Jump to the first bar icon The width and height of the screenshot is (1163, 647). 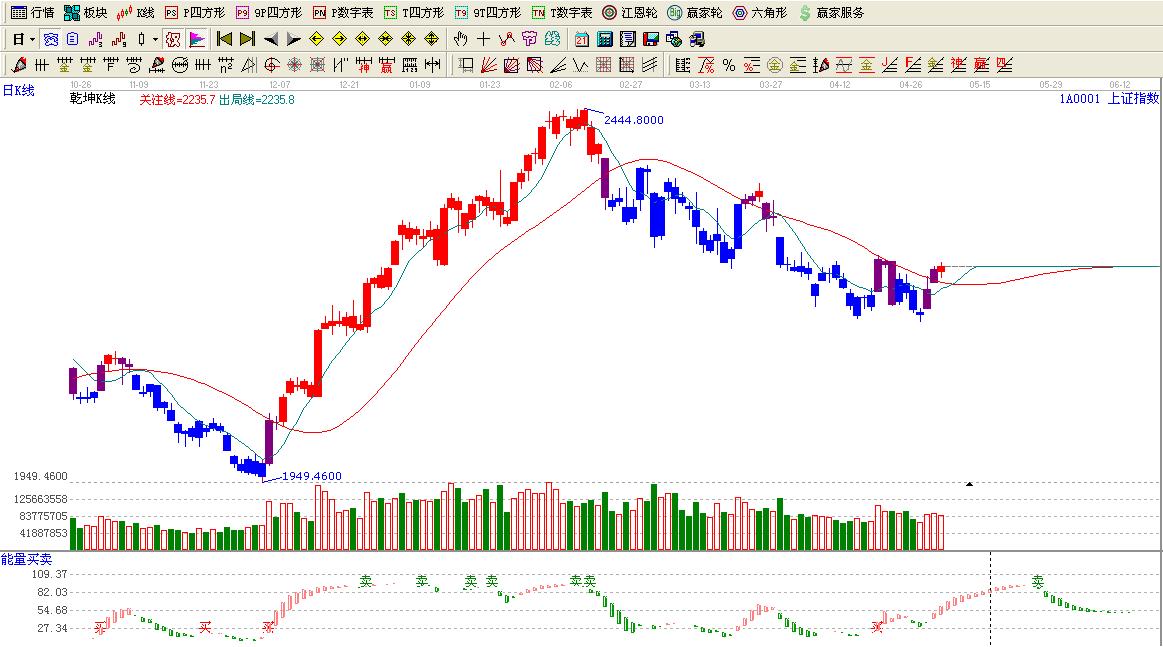[x=224, y=39]
